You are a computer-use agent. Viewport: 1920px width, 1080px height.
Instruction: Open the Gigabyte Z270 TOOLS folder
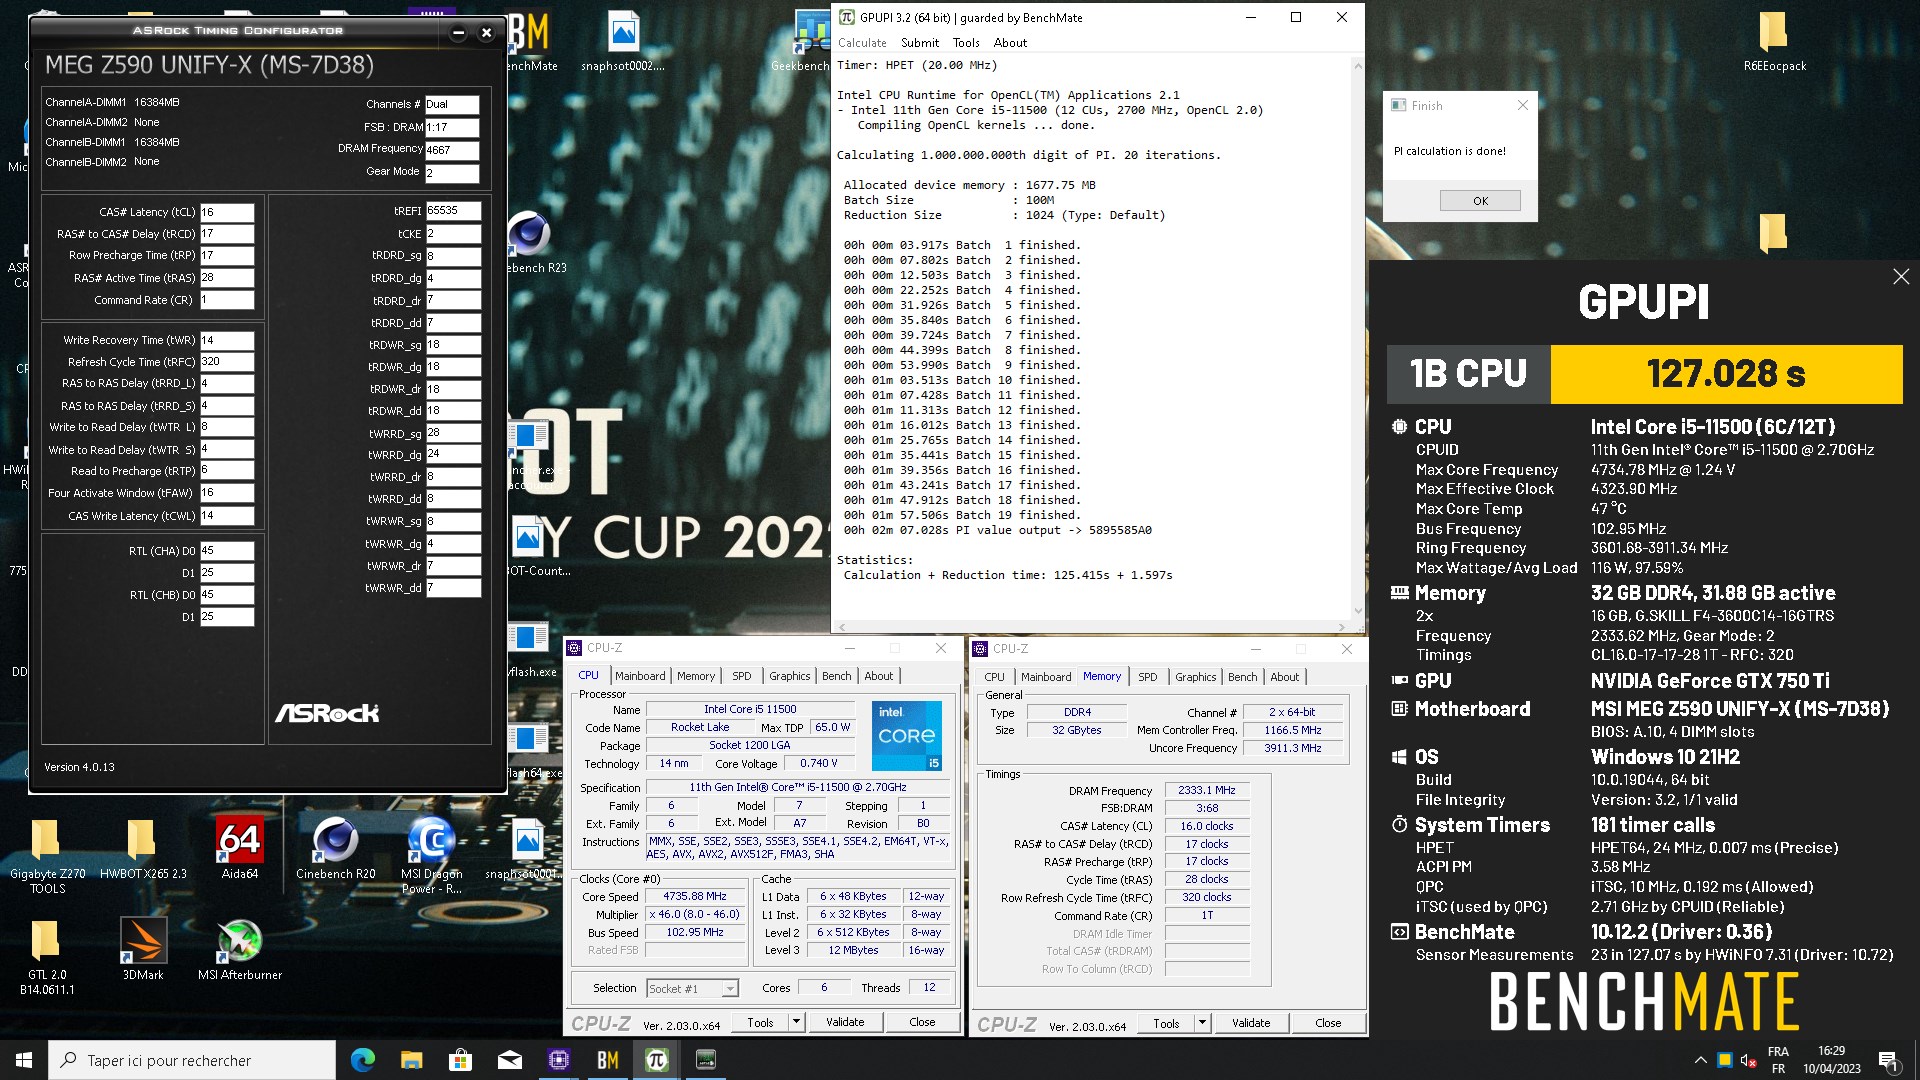click(47, 855)
